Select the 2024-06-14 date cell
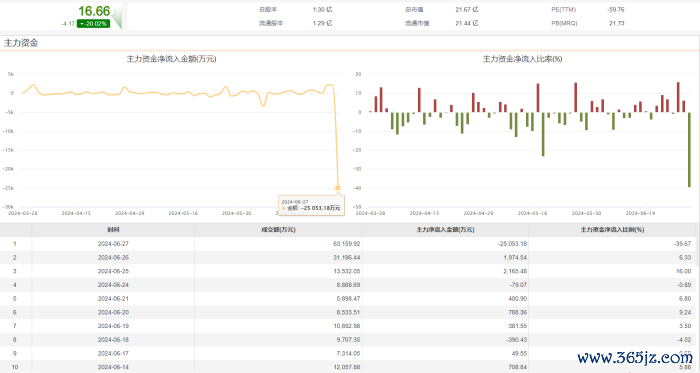Viewport: 700px width, 373px height. (113, 367)
